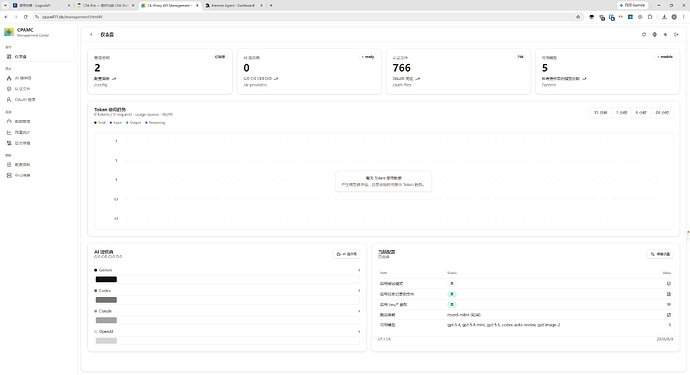Click the browser forward arrow
This screenshot has width=690, height=375.
16,17
